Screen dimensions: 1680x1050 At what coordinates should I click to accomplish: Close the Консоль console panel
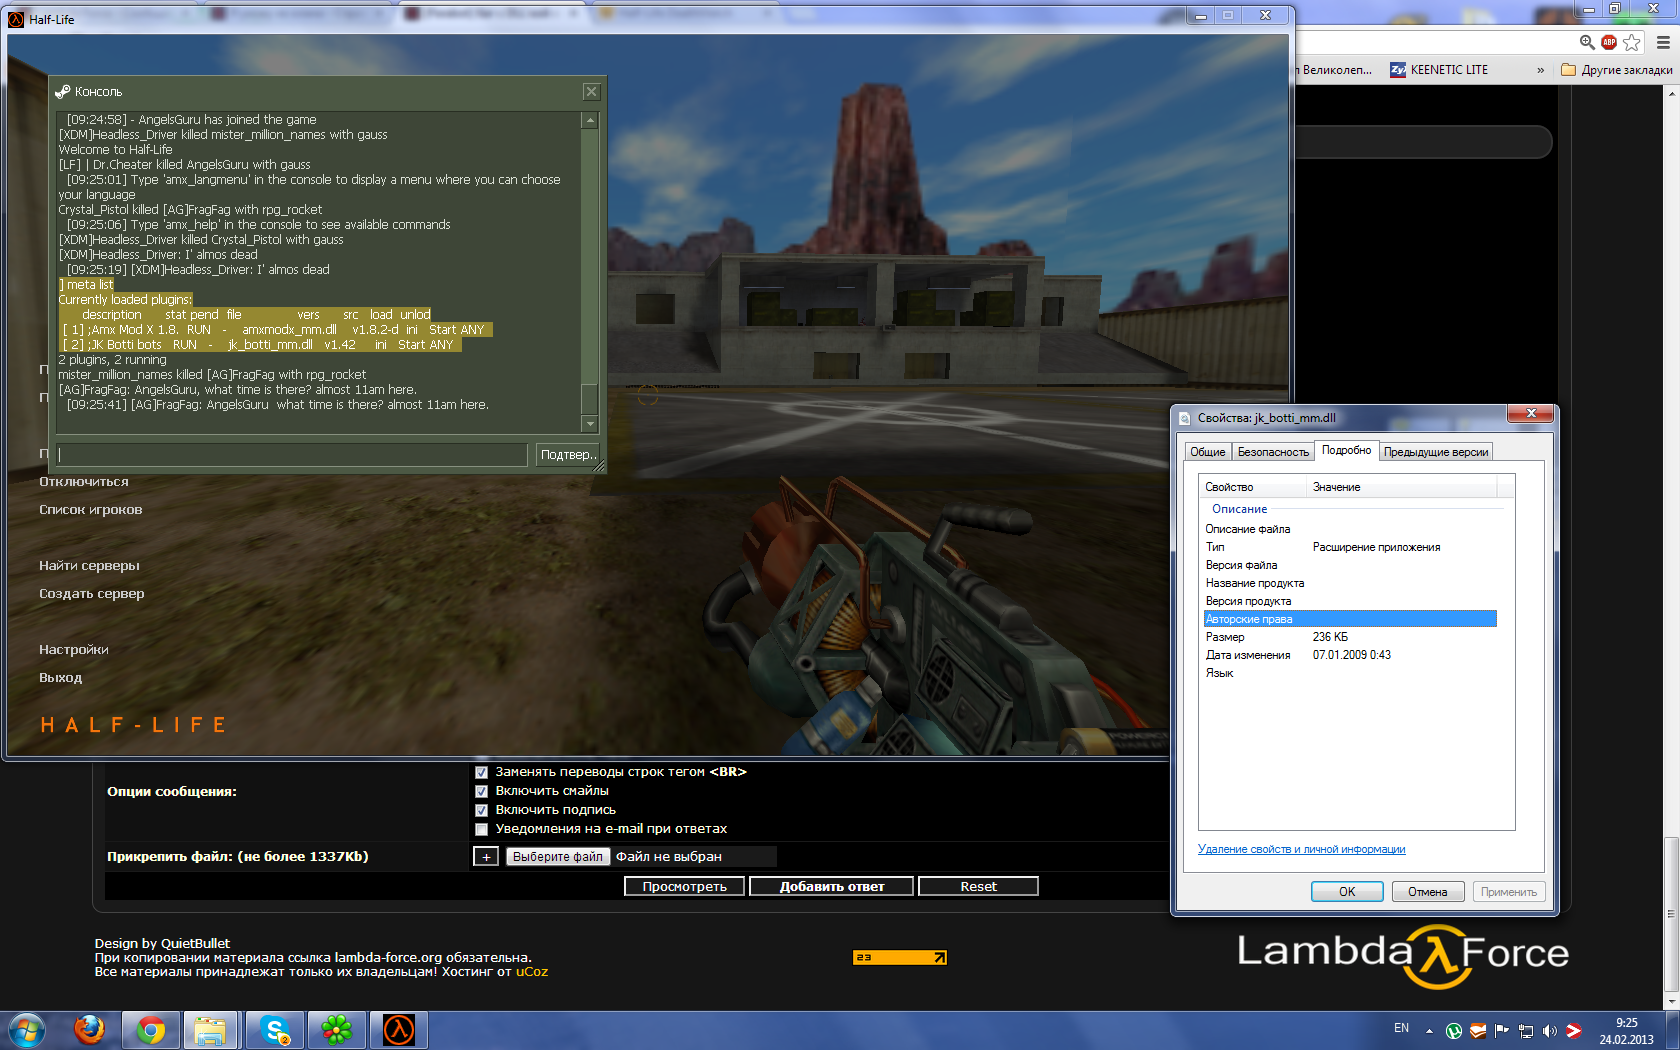click(x=591, y=92)
